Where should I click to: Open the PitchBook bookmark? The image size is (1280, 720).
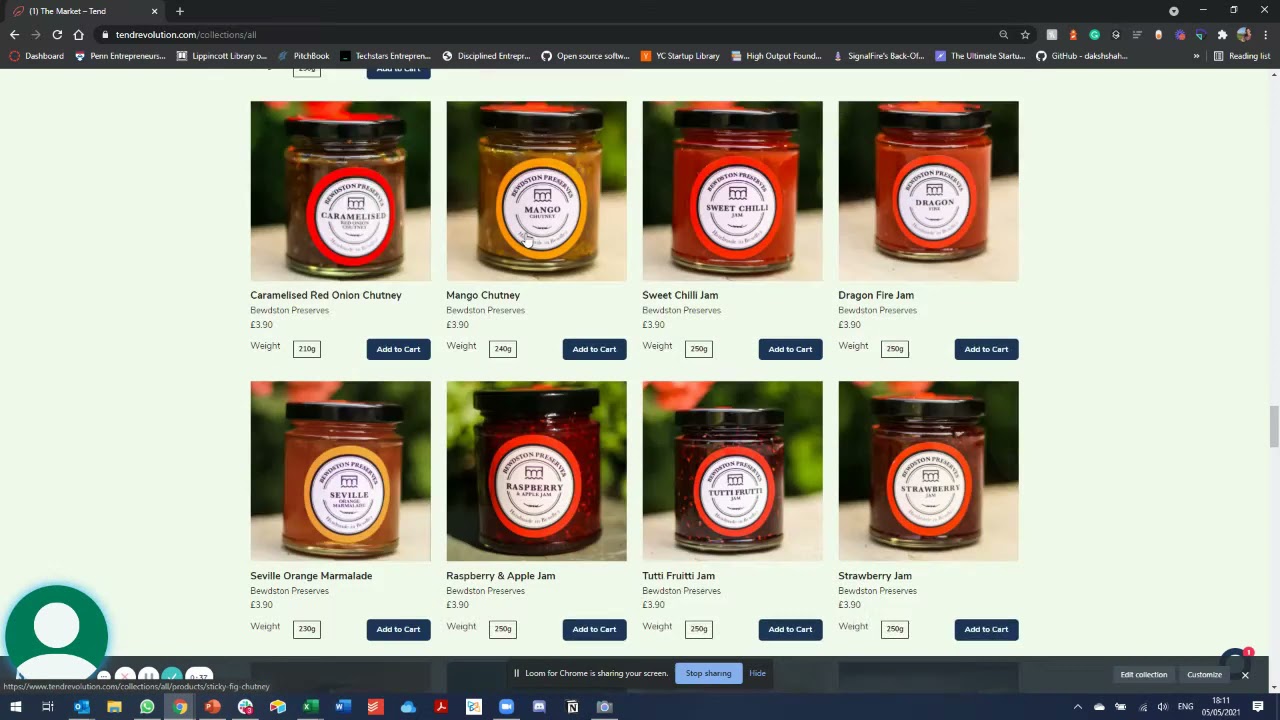click(x=304, y=56)
